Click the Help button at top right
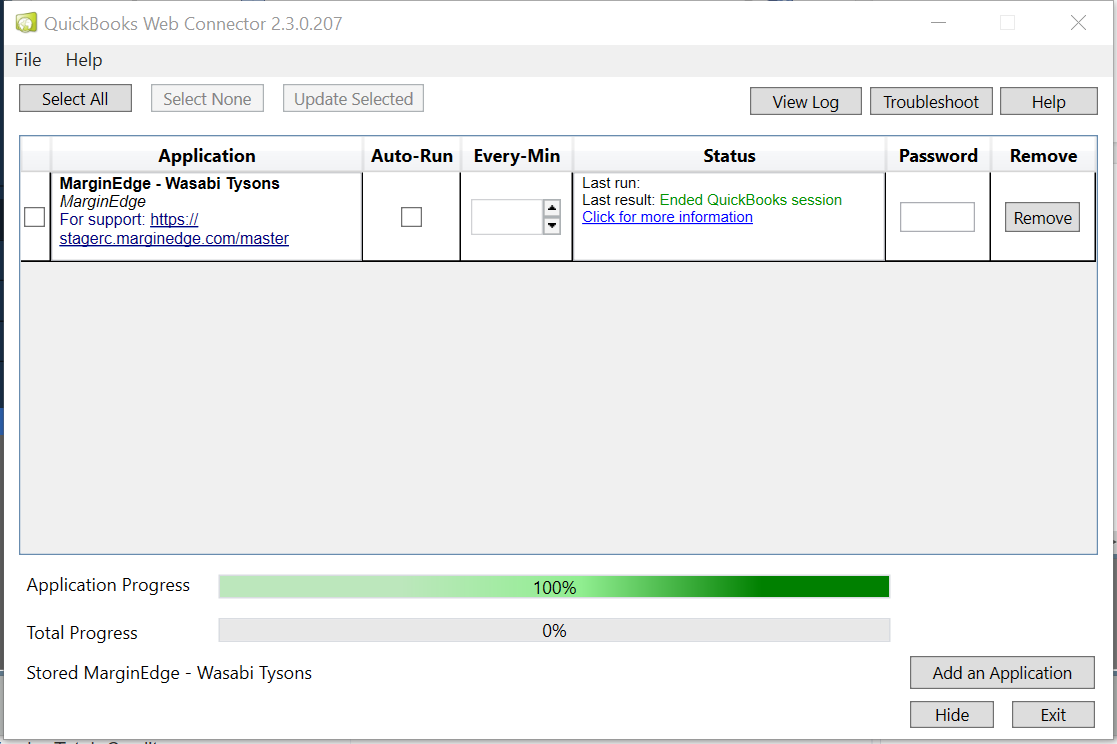The height and width of the screenshot is (744, 1117). point(1048,102)
